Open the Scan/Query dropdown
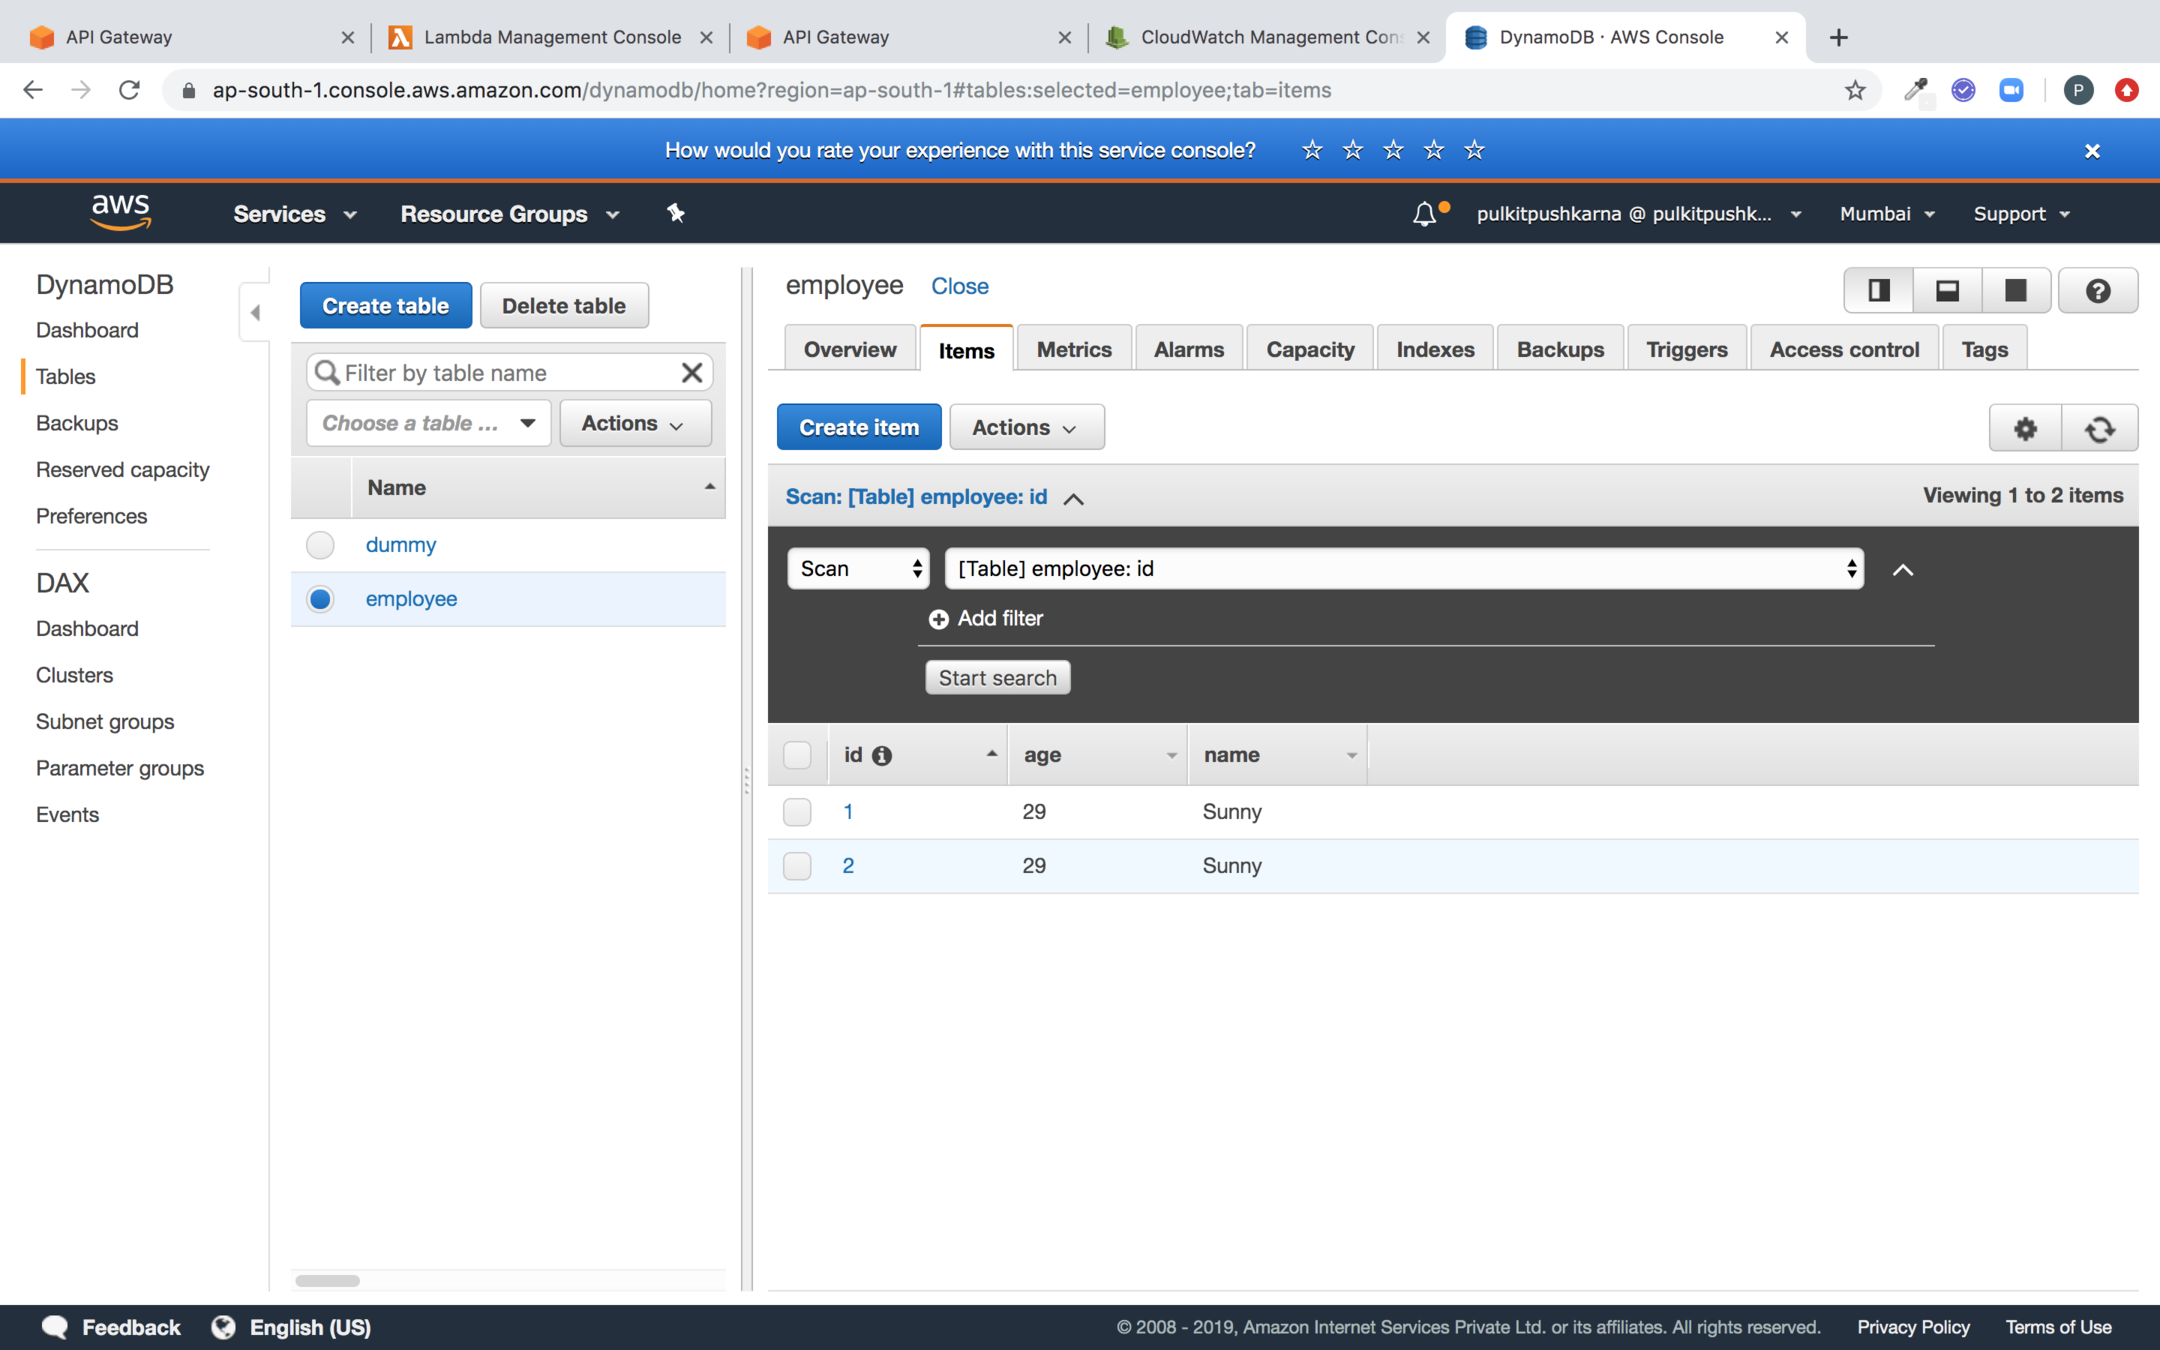Image resolution: width=2160 pixels, height=1350 pixels. pyautogui.click(x=858, y=569)
